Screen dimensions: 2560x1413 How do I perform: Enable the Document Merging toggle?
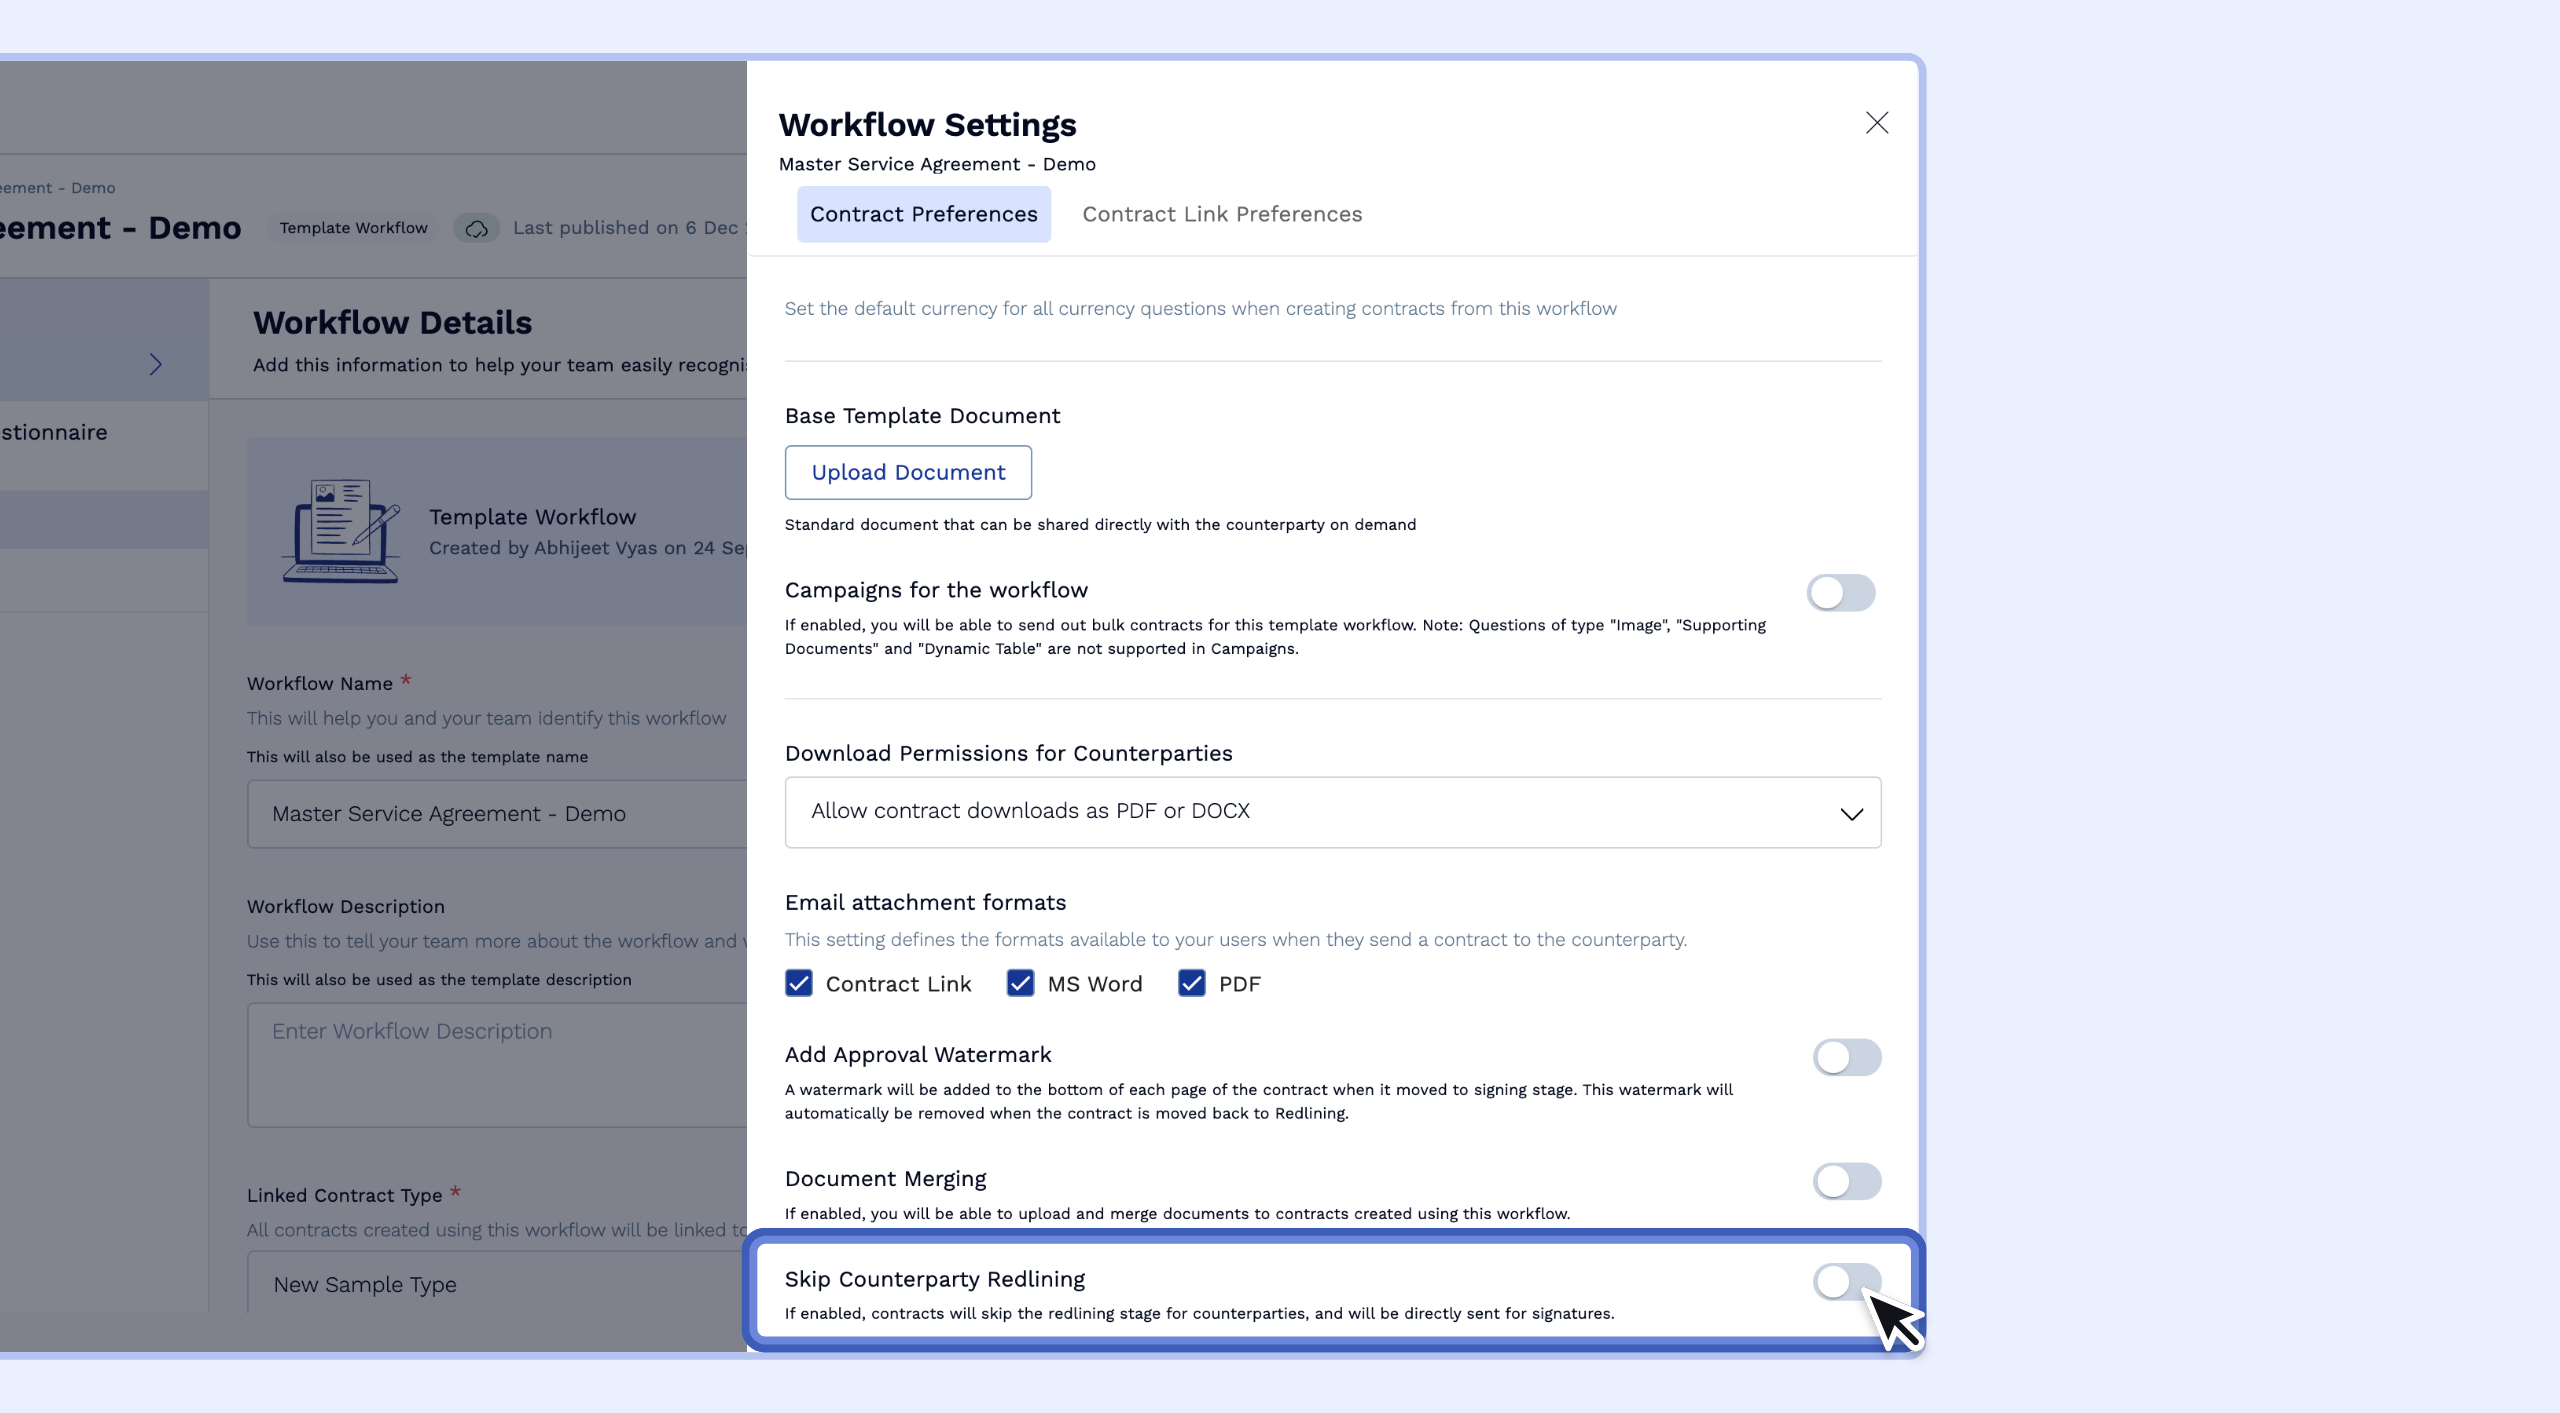pos(1846,1181)
